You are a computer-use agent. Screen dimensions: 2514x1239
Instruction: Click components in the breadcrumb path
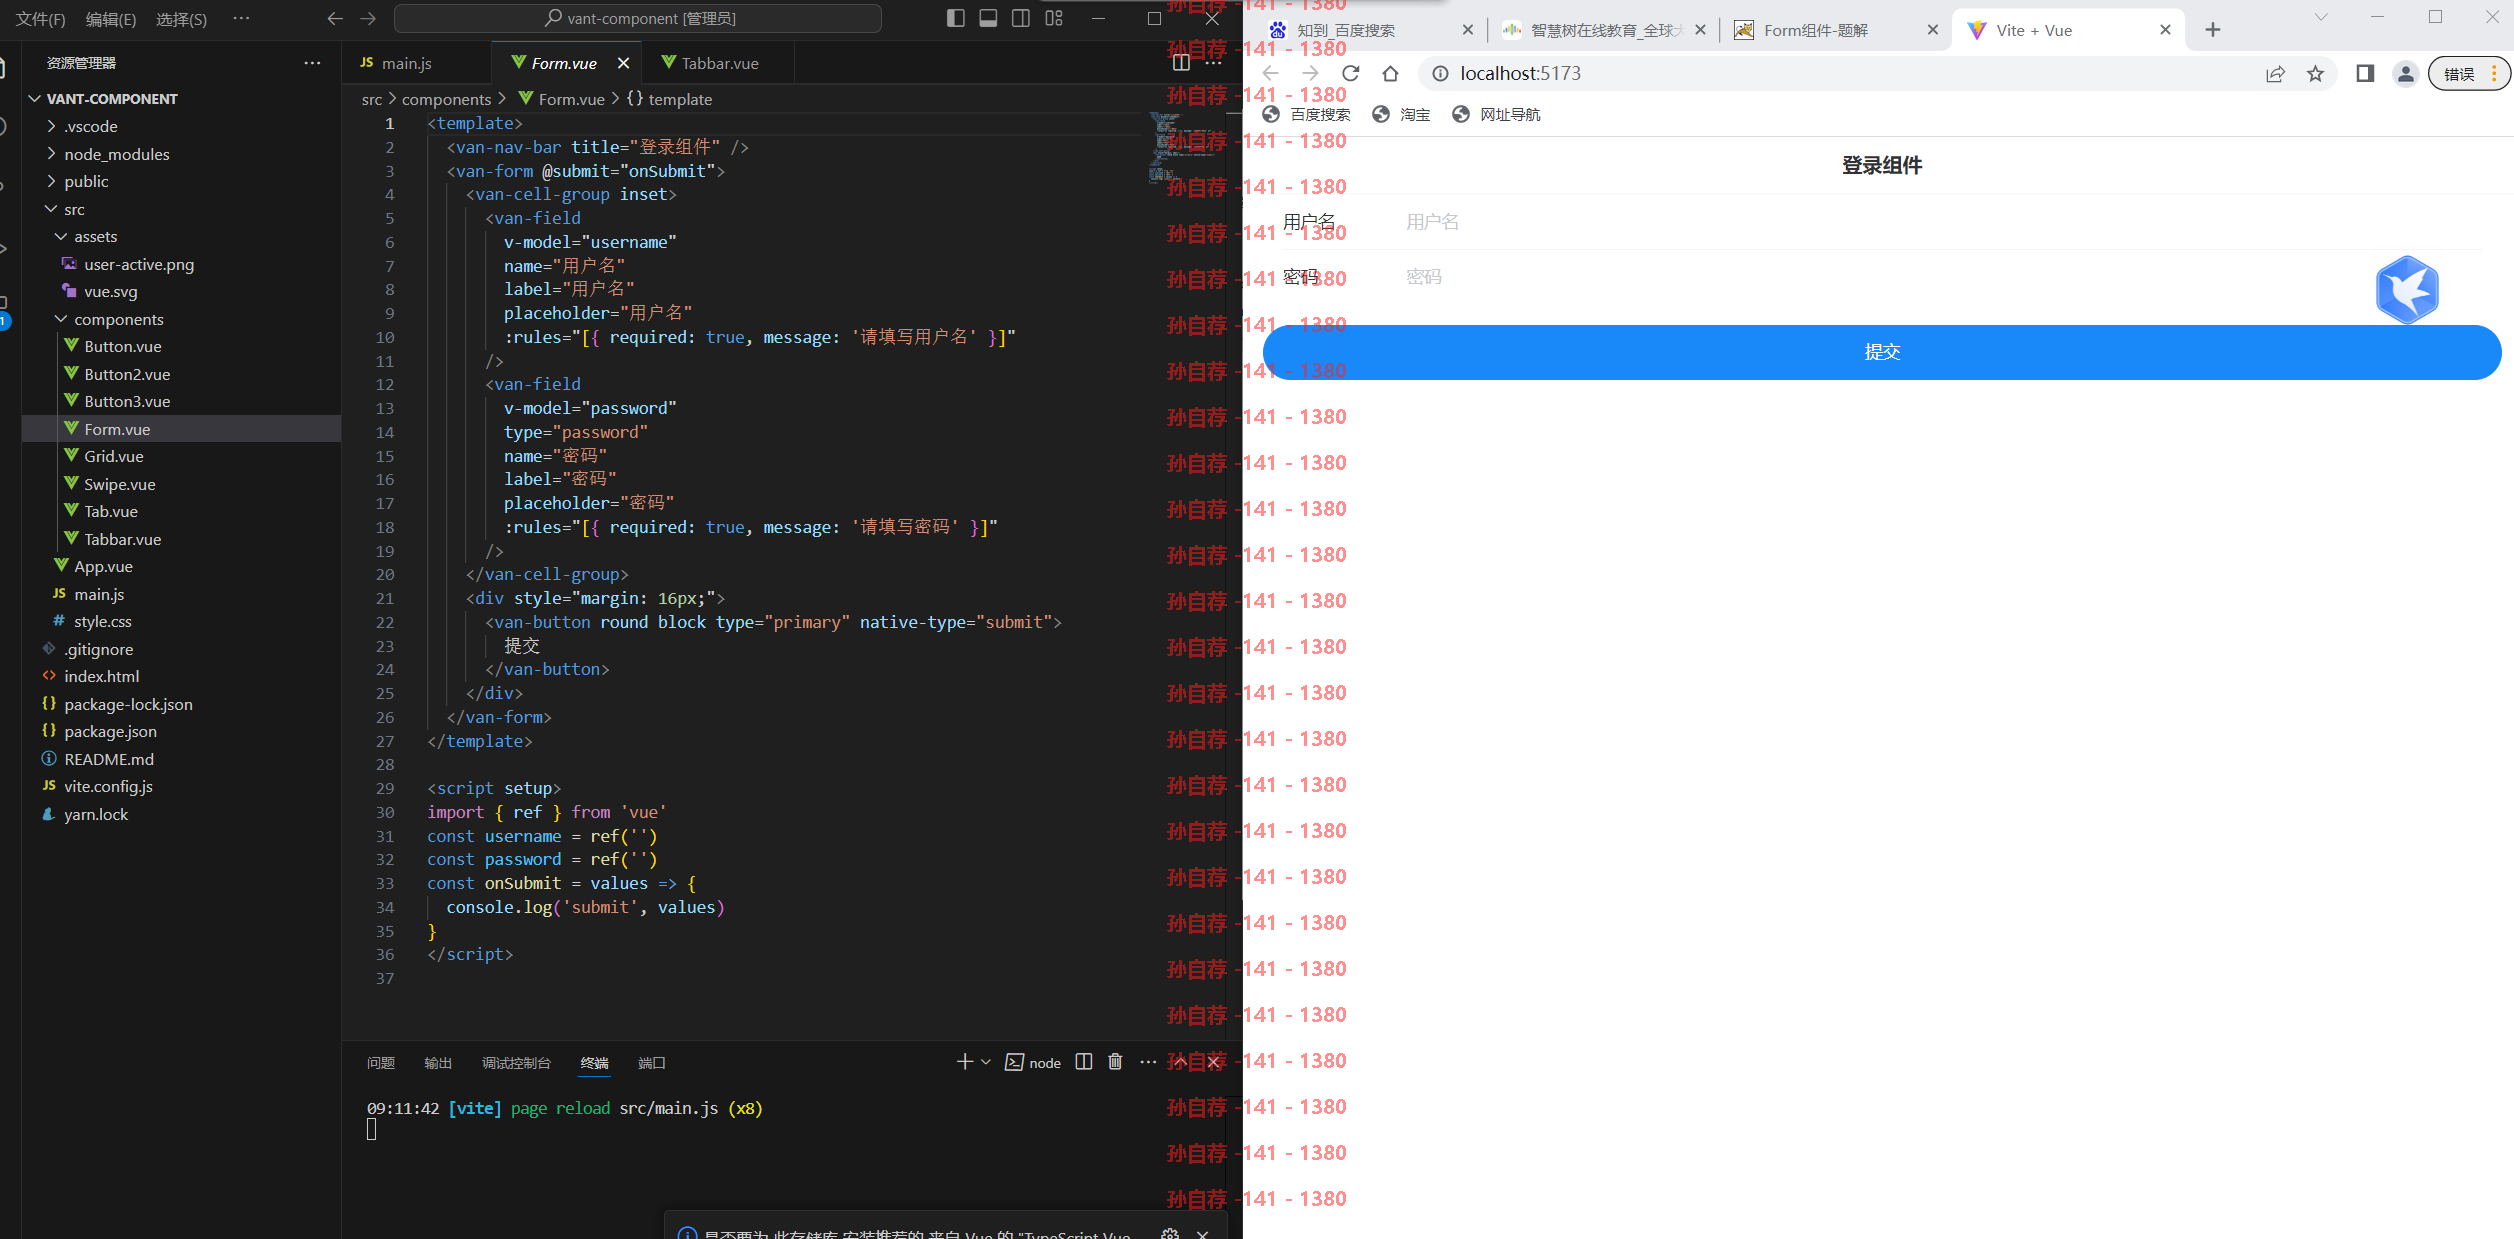446,99
